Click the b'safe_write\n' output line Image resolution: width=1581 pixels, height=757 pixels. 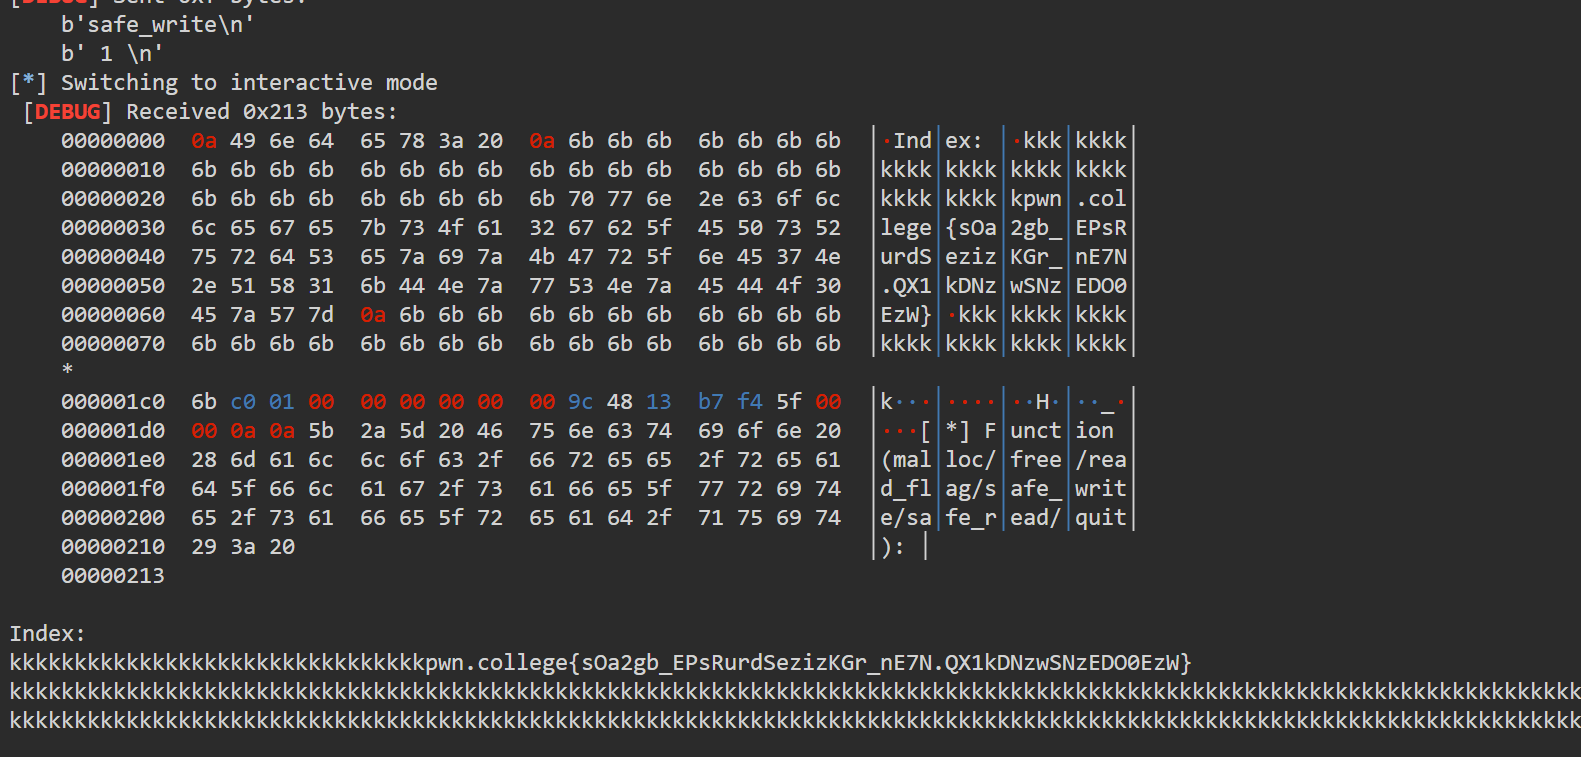[157, 24]
